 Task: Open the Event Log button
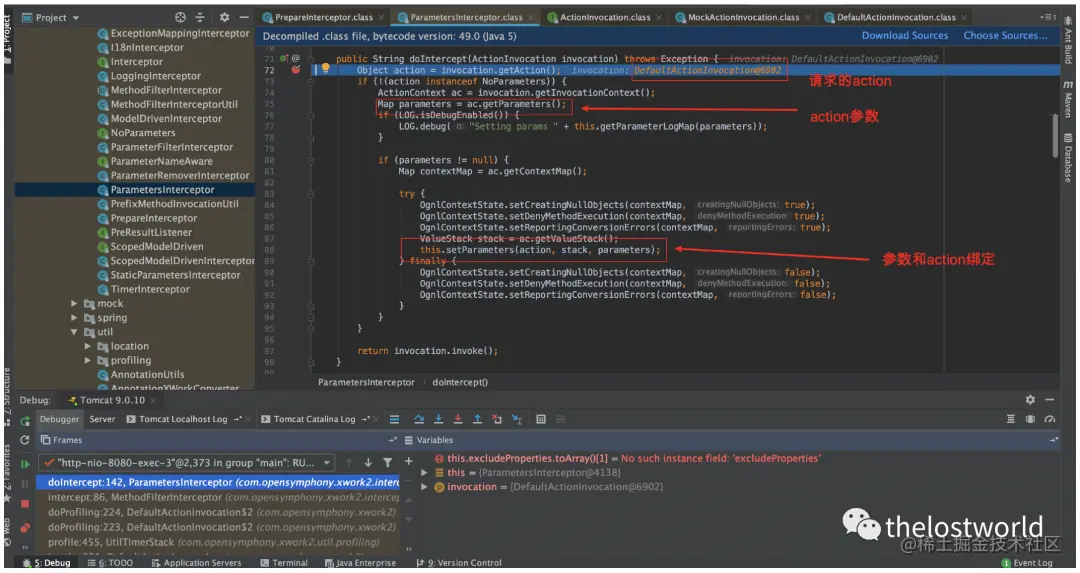pyautogui.click(x=1027, y=563)
